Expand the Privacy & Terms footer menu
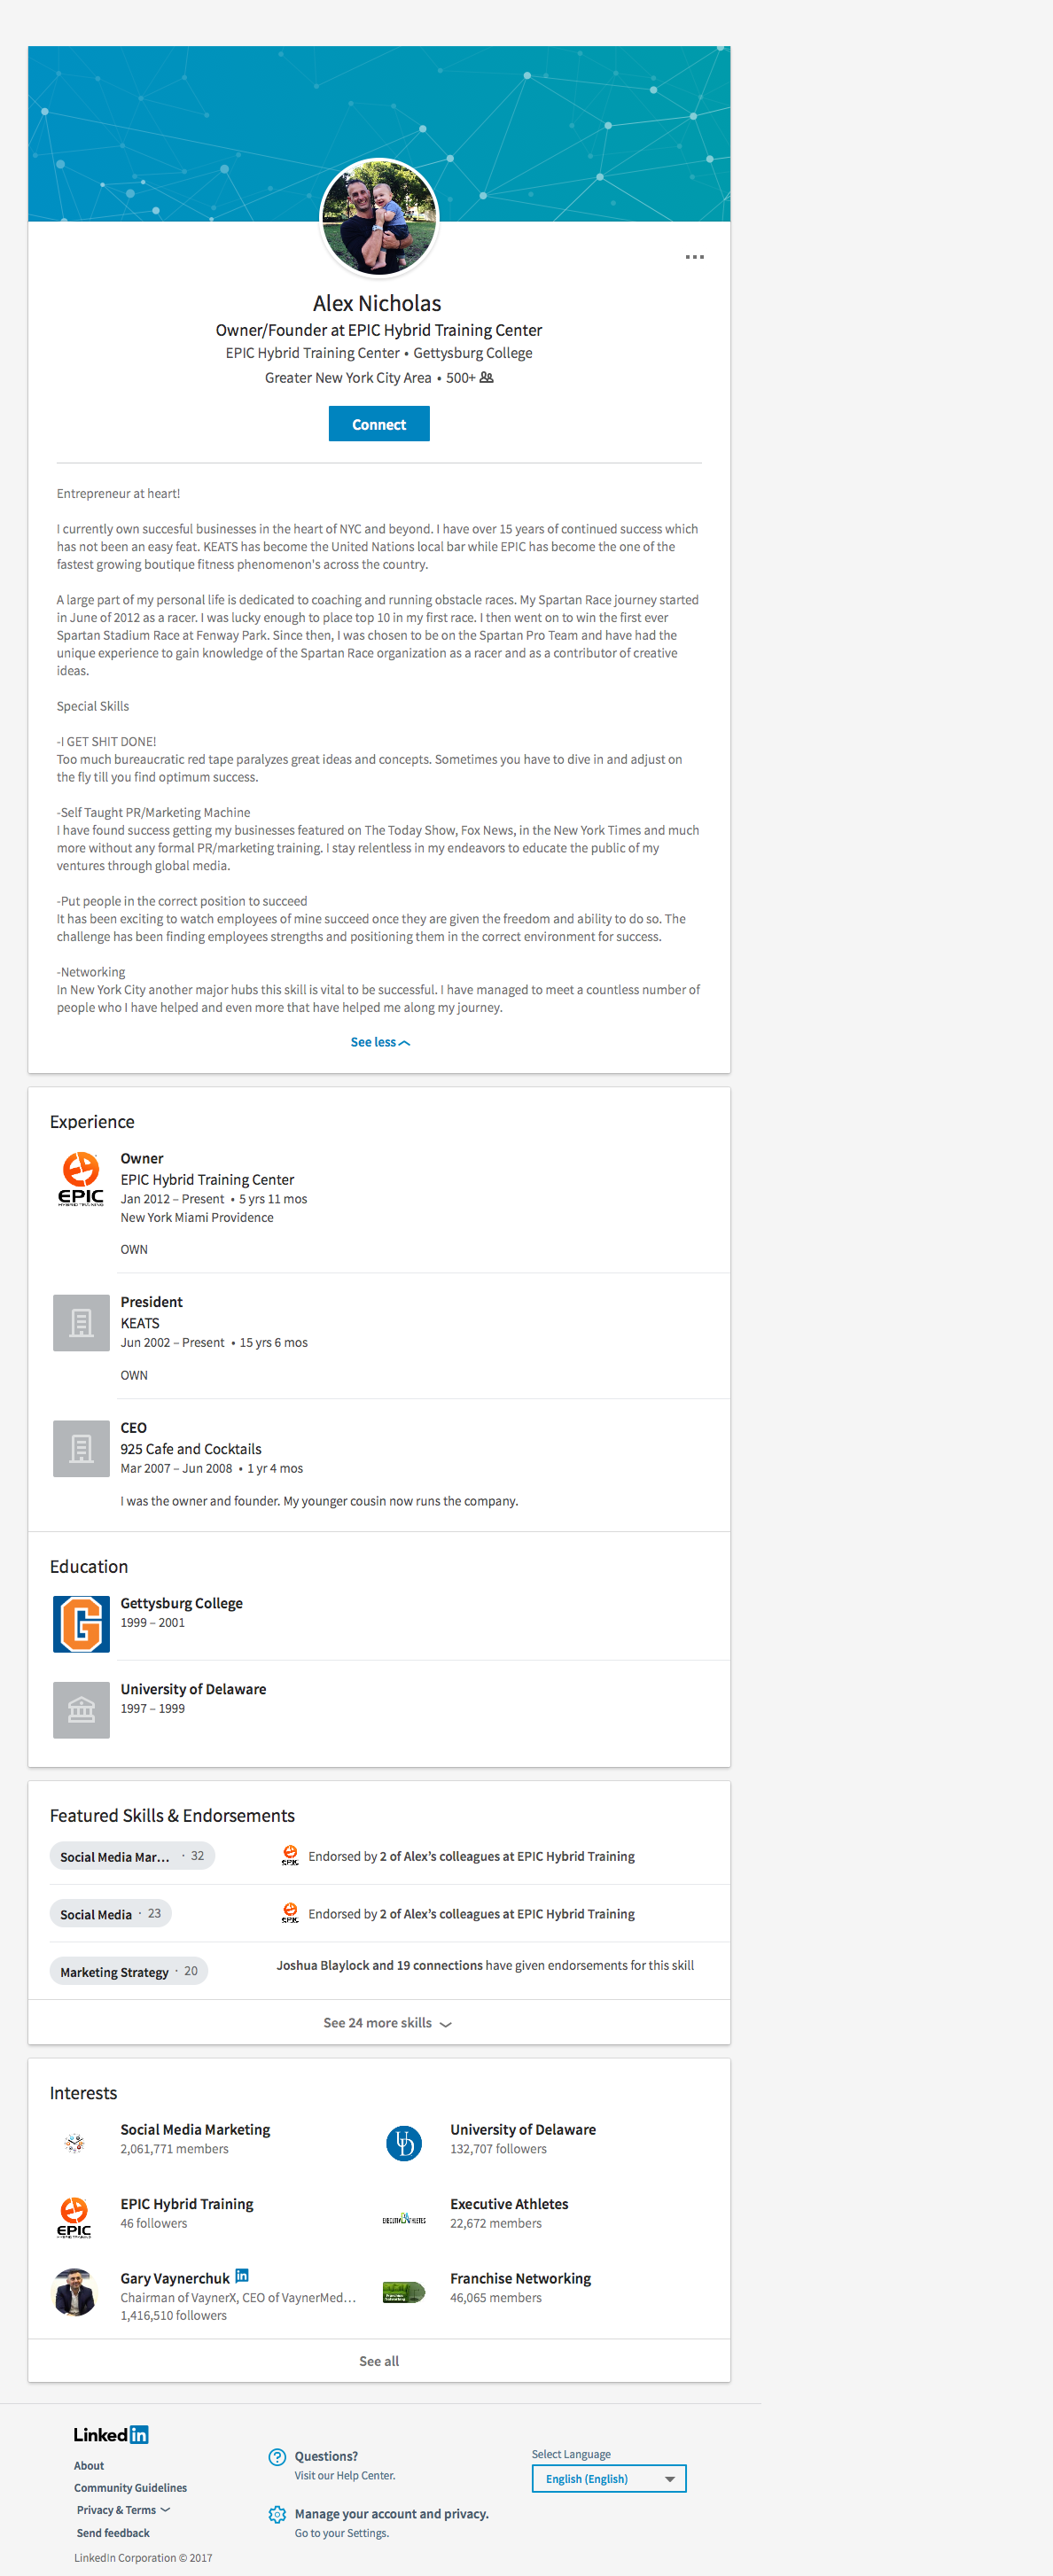This screenshot has width=1053, height=2576. (123, 2509)
